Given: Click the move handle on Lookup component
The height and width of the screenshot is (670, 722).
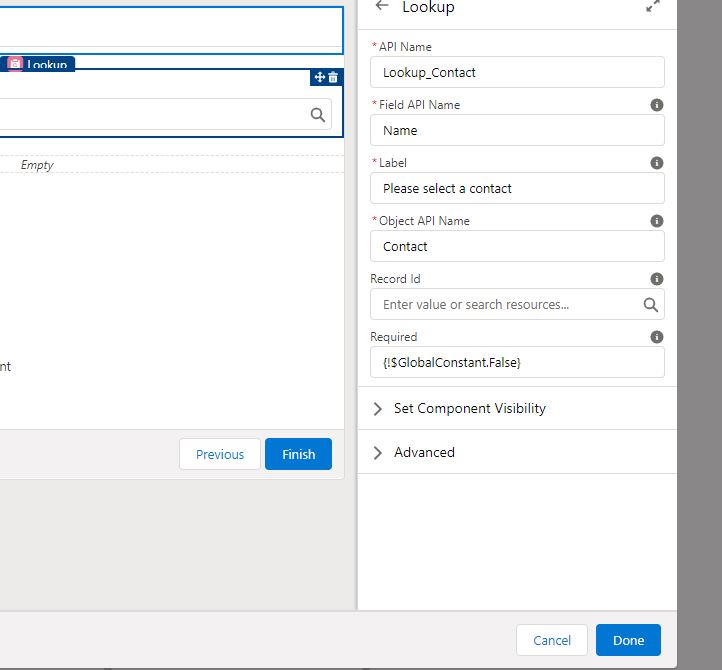Looking at the screenshot, I should 320,77.
